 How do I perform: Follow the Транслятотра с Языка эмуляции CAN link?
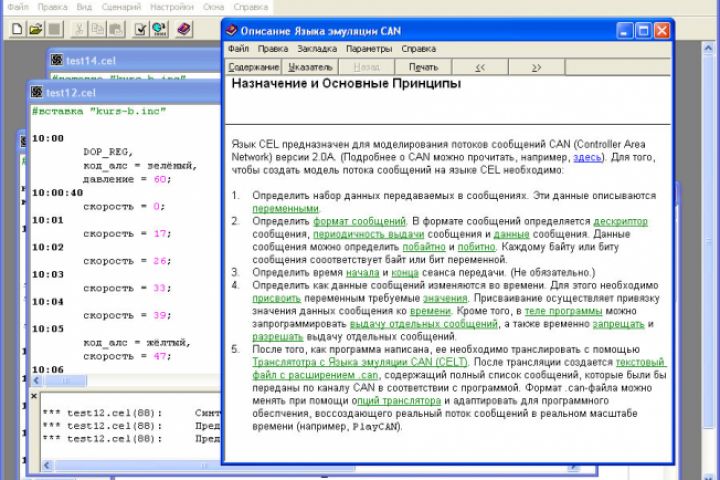[x=360, y=362]
